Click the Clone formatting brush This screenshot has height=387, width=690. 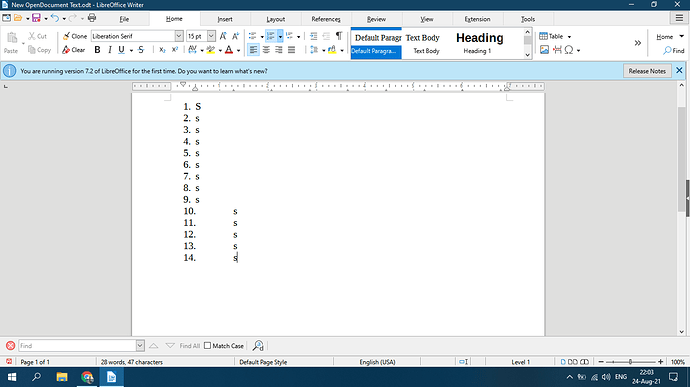[75, 36]
